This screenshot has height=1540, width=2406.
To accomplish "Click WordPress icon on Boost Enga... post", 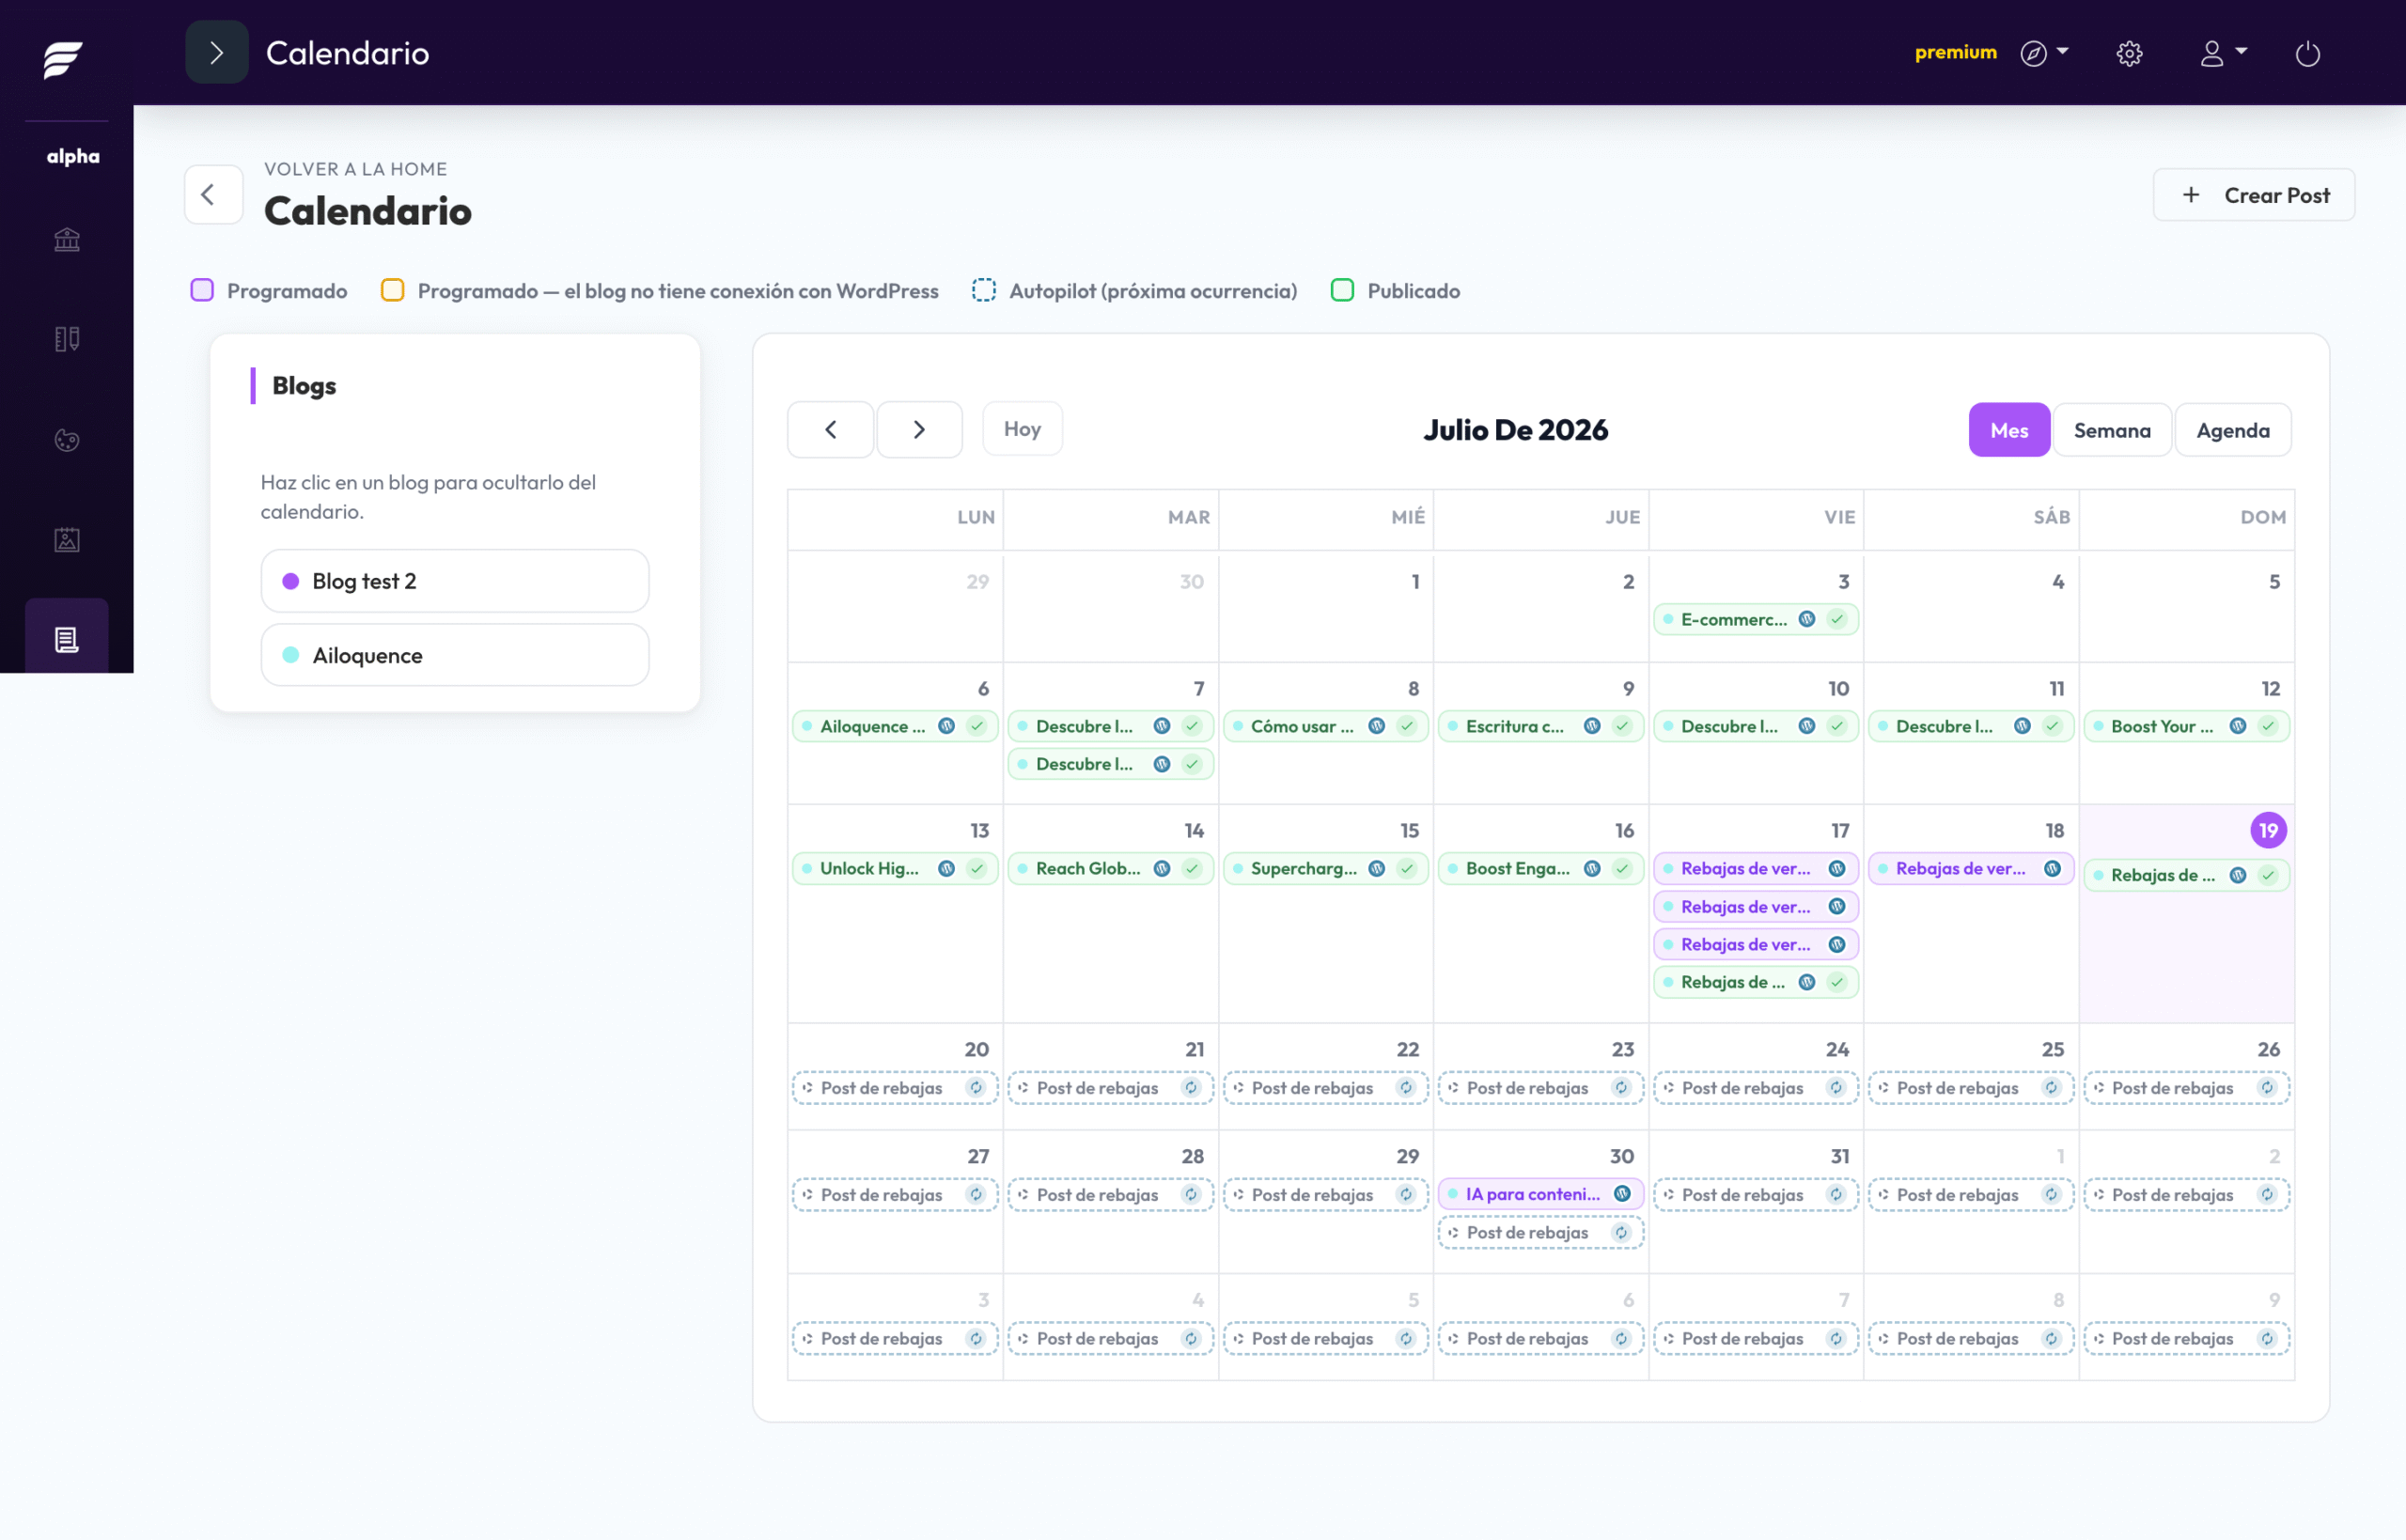I will pyautogui.click(x=1592, y=868).
